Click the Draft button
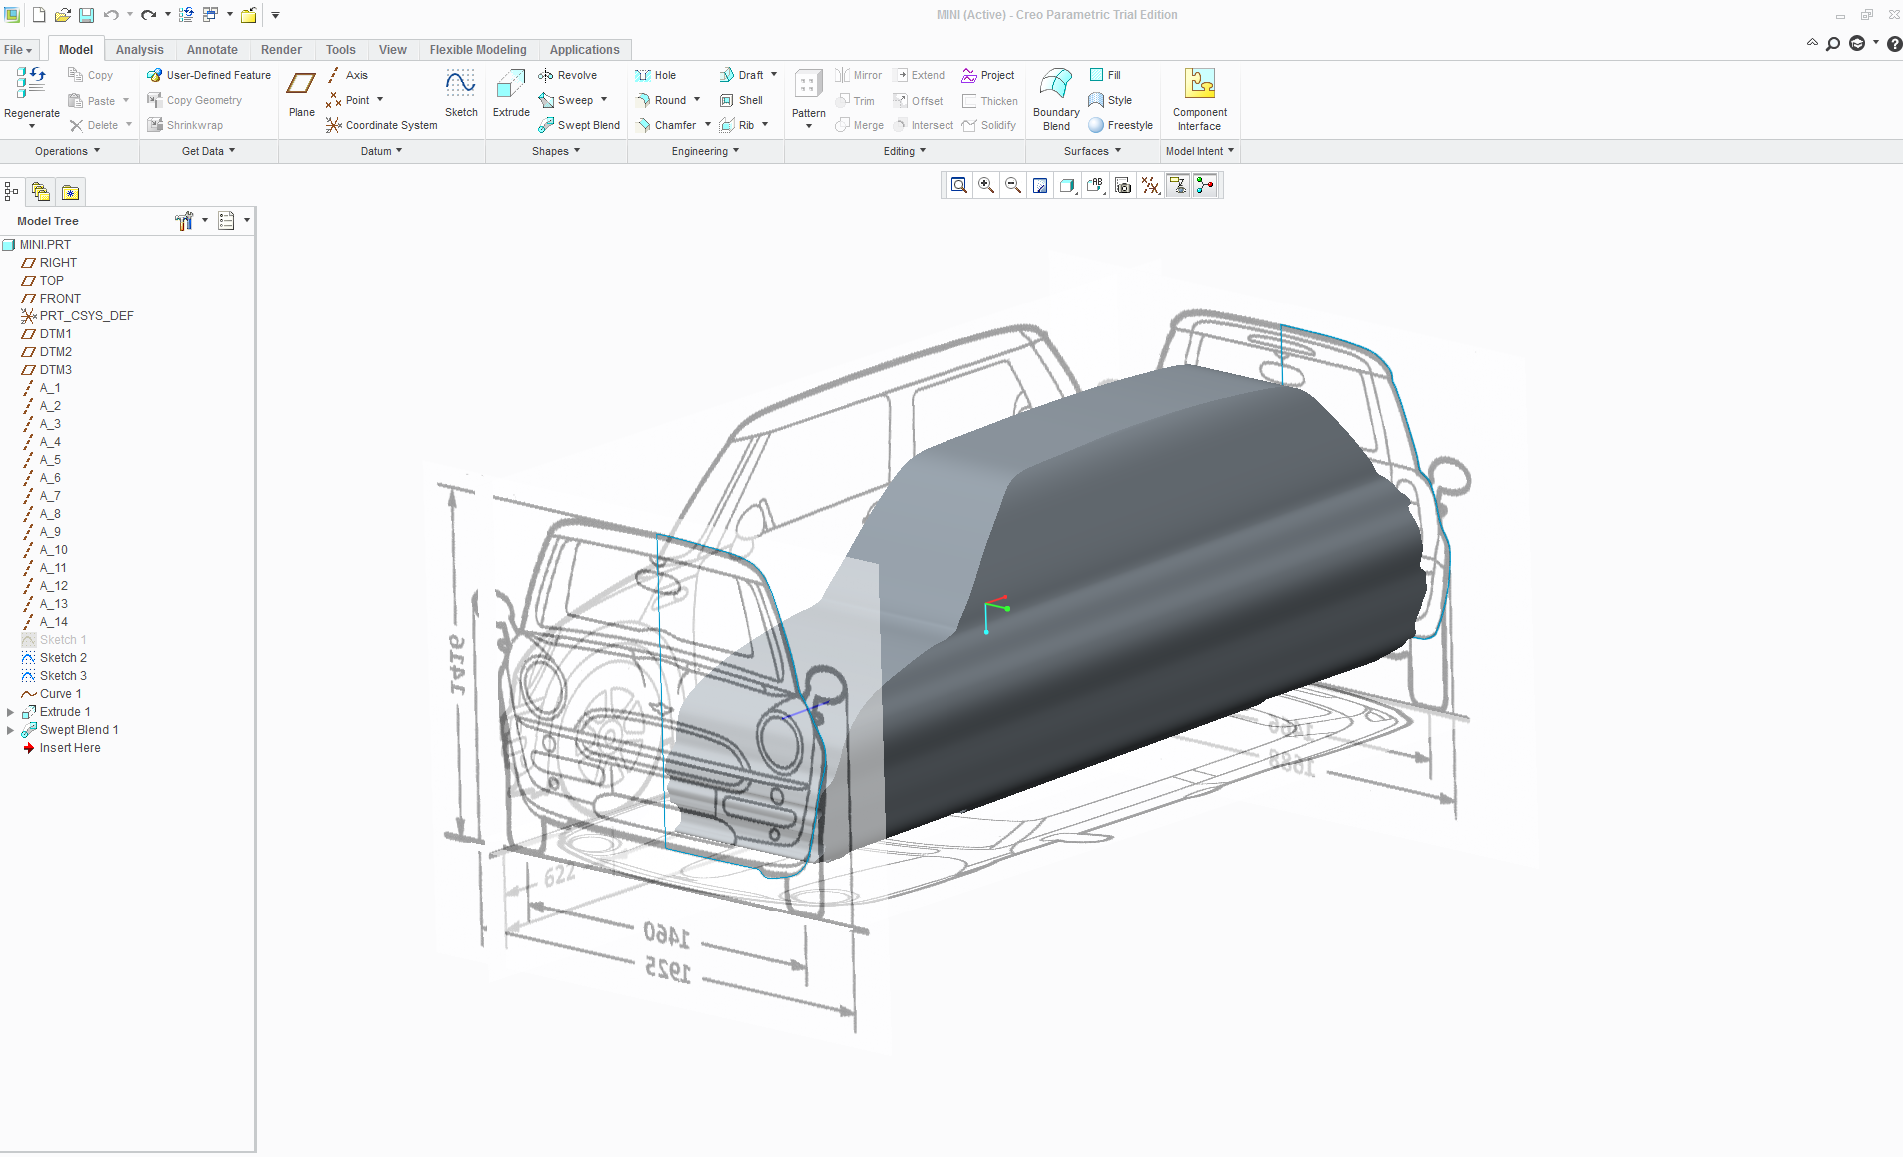The image size is (1903, 1157). [741, 75]
